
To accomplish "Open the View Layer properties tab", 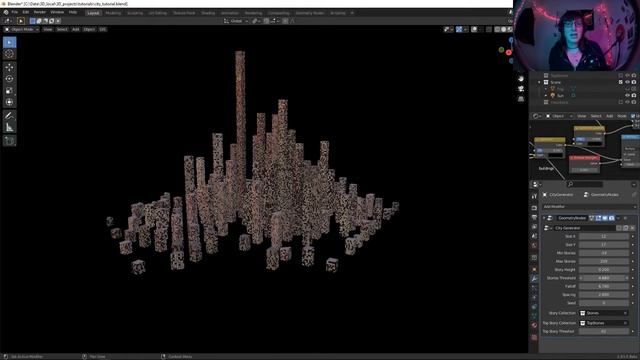I will [x=534, y=227].
